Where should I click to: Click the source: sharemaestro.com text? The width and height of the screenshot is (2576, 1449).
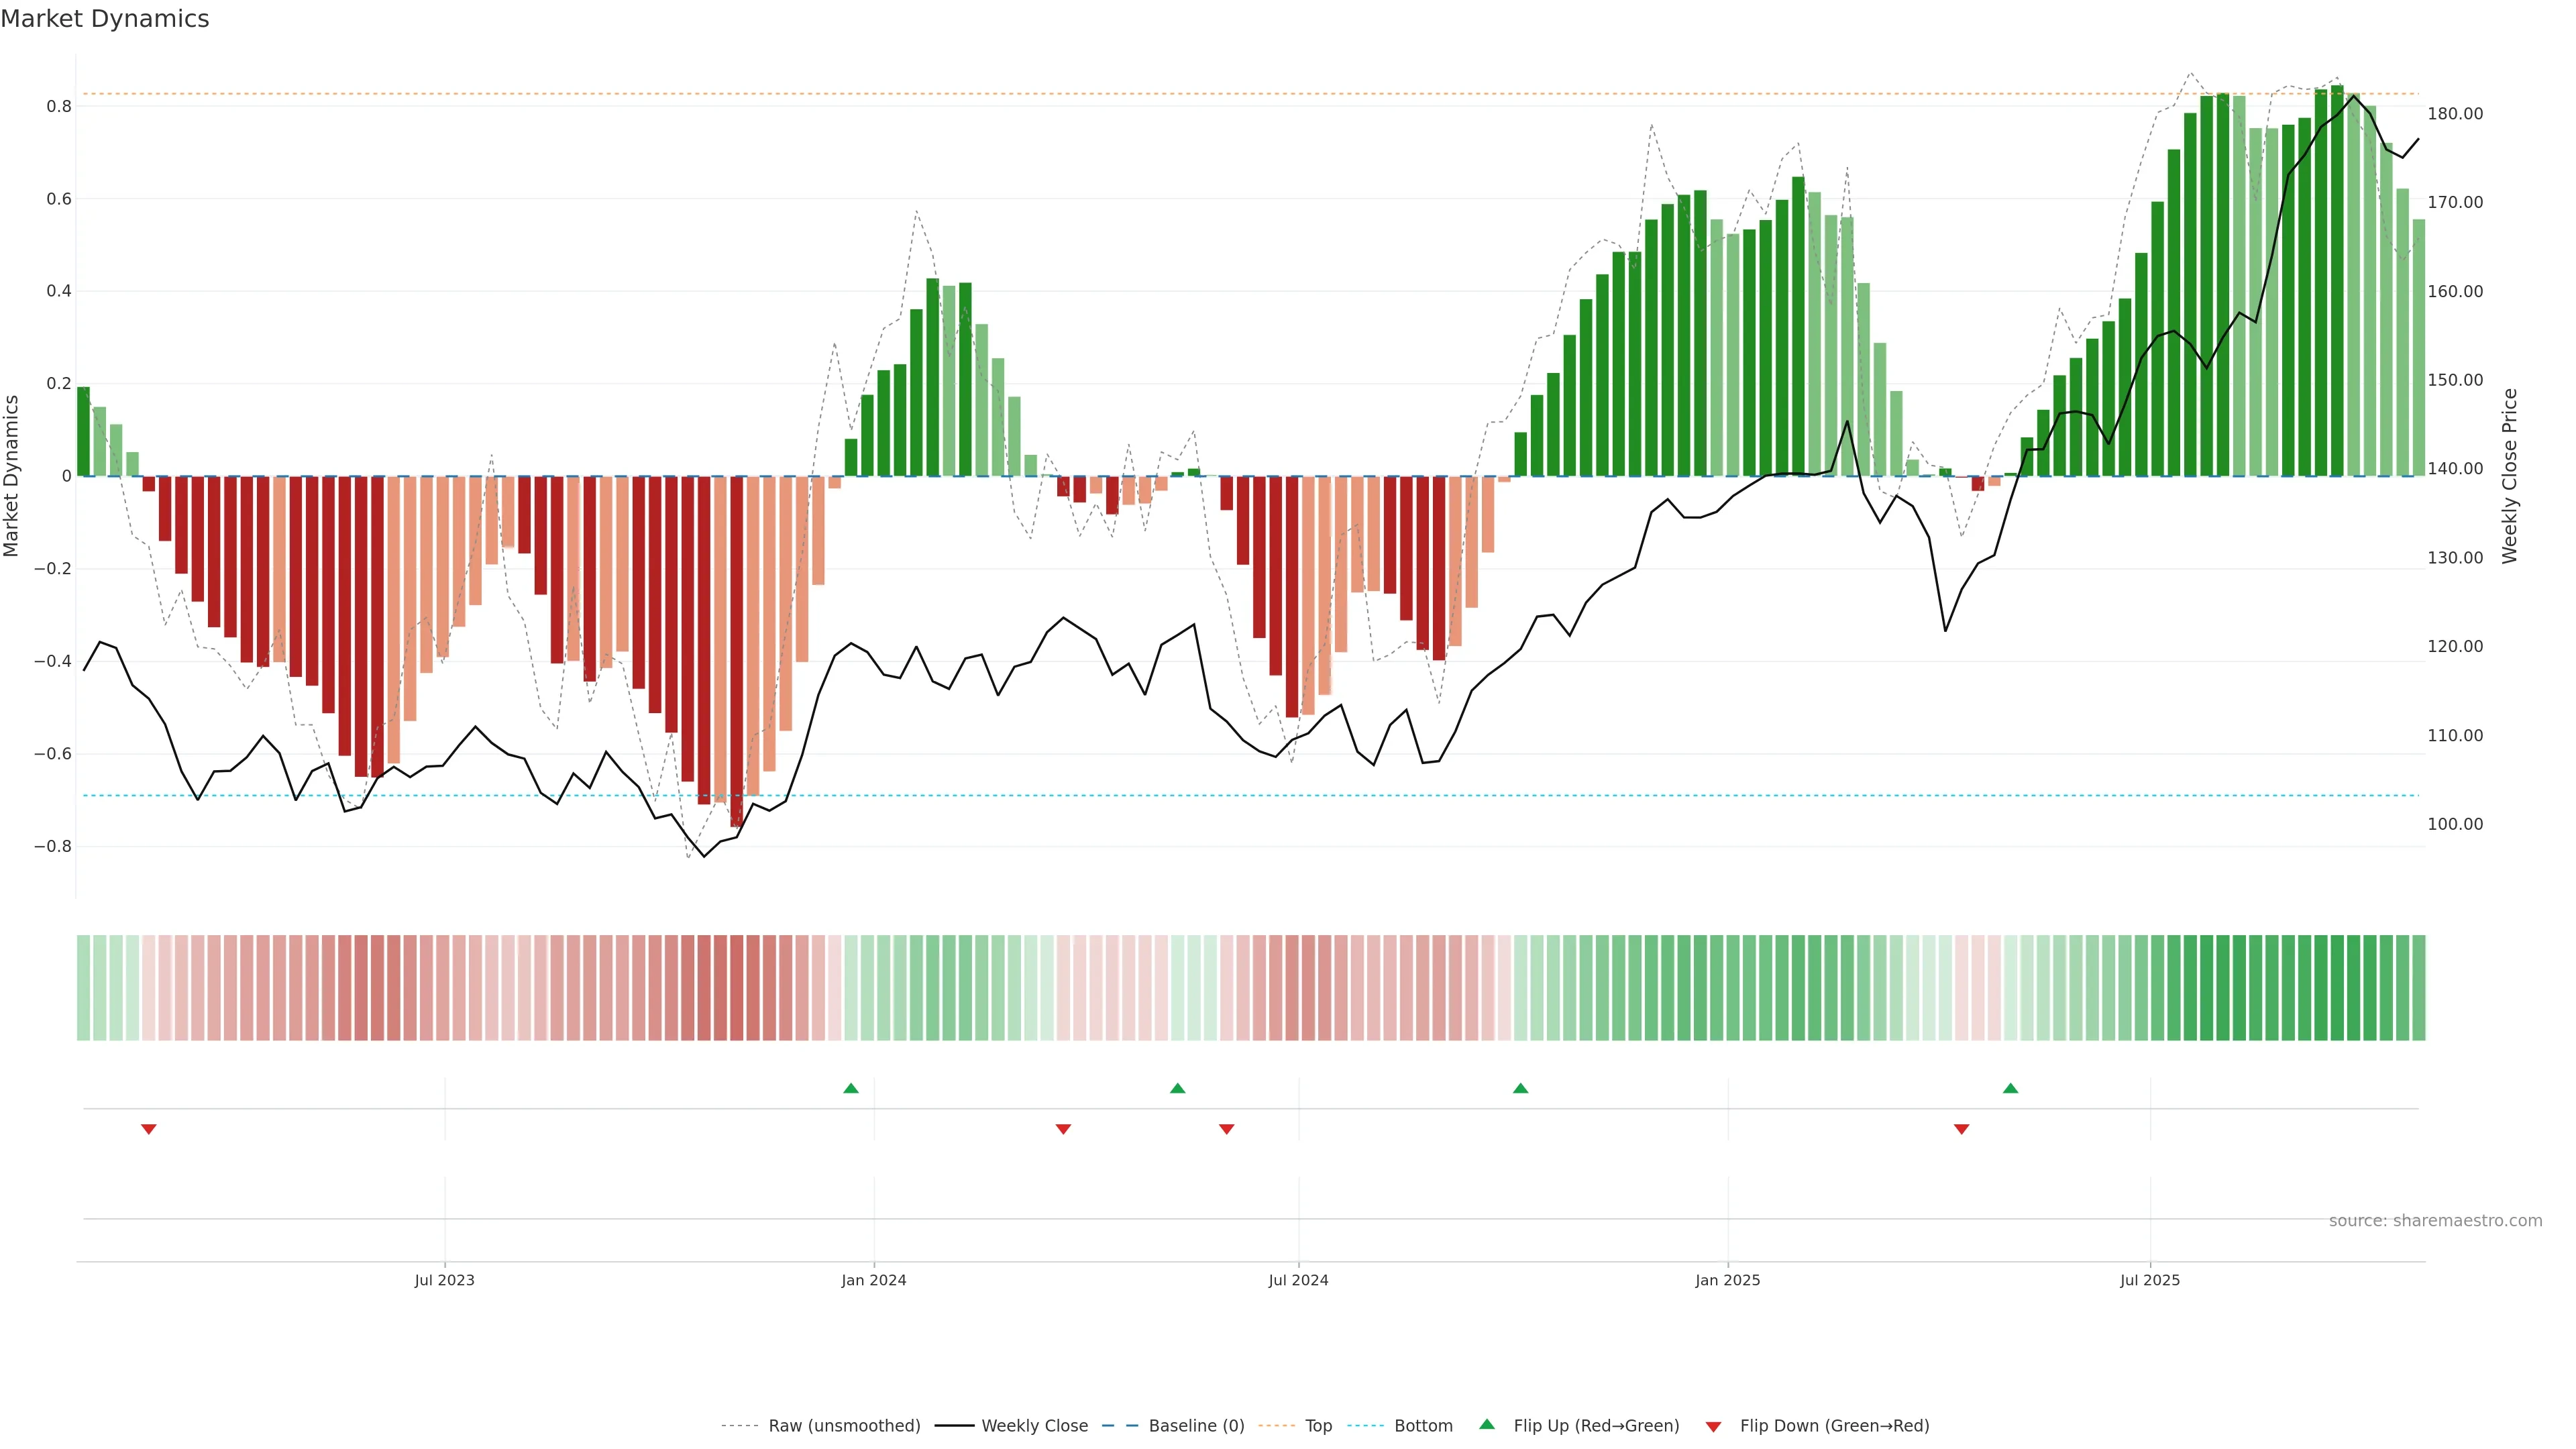click(x=2435, y=1221)
